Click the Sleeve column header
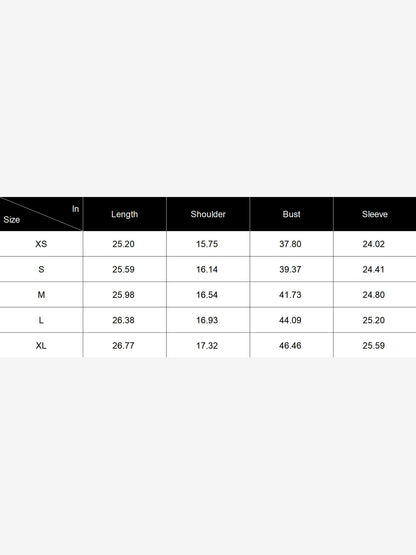The width and height of the screenshot is (416, 555). pos(375,214)
